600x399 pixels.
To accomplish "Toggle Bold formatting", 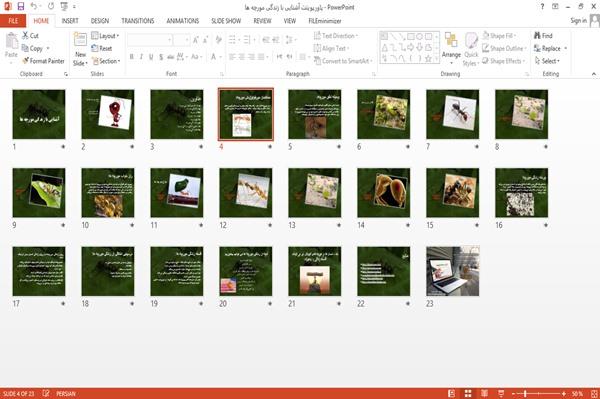I will (131, 57).
